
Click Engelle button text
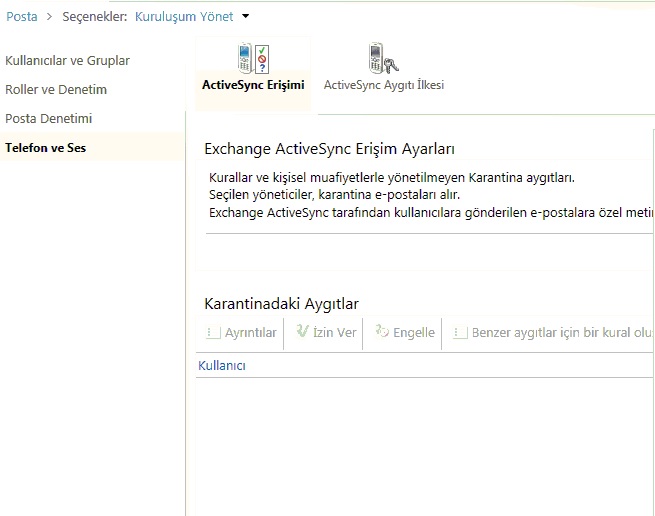click(x=414, y=333)
